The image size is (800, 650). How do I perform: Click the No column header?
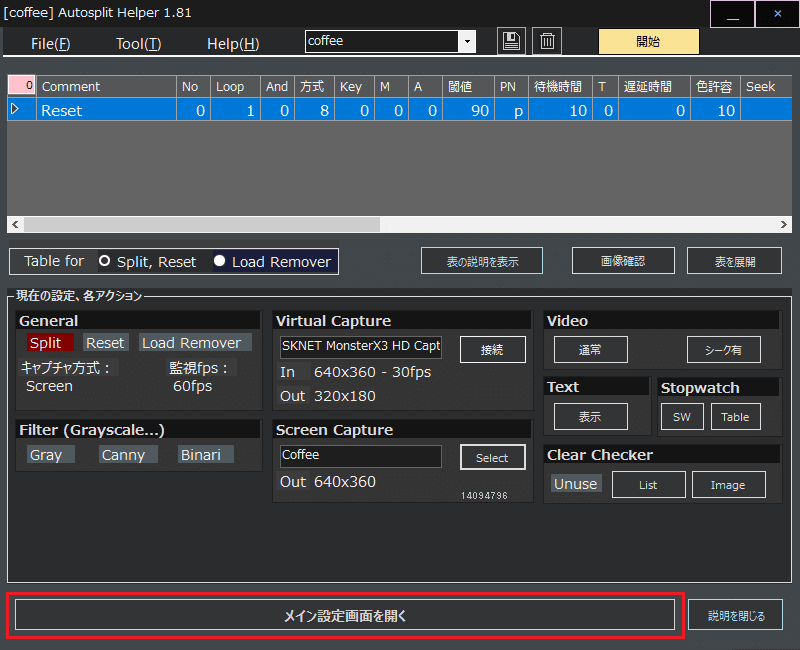(193, 86)
